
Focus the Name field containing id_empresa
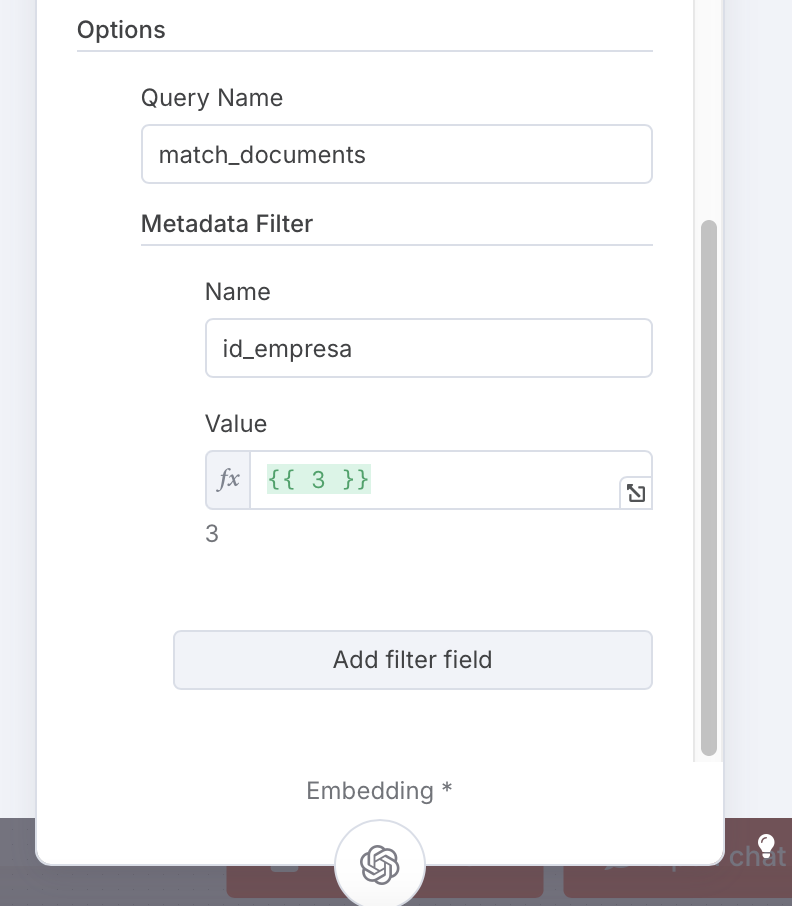(429, 348)
